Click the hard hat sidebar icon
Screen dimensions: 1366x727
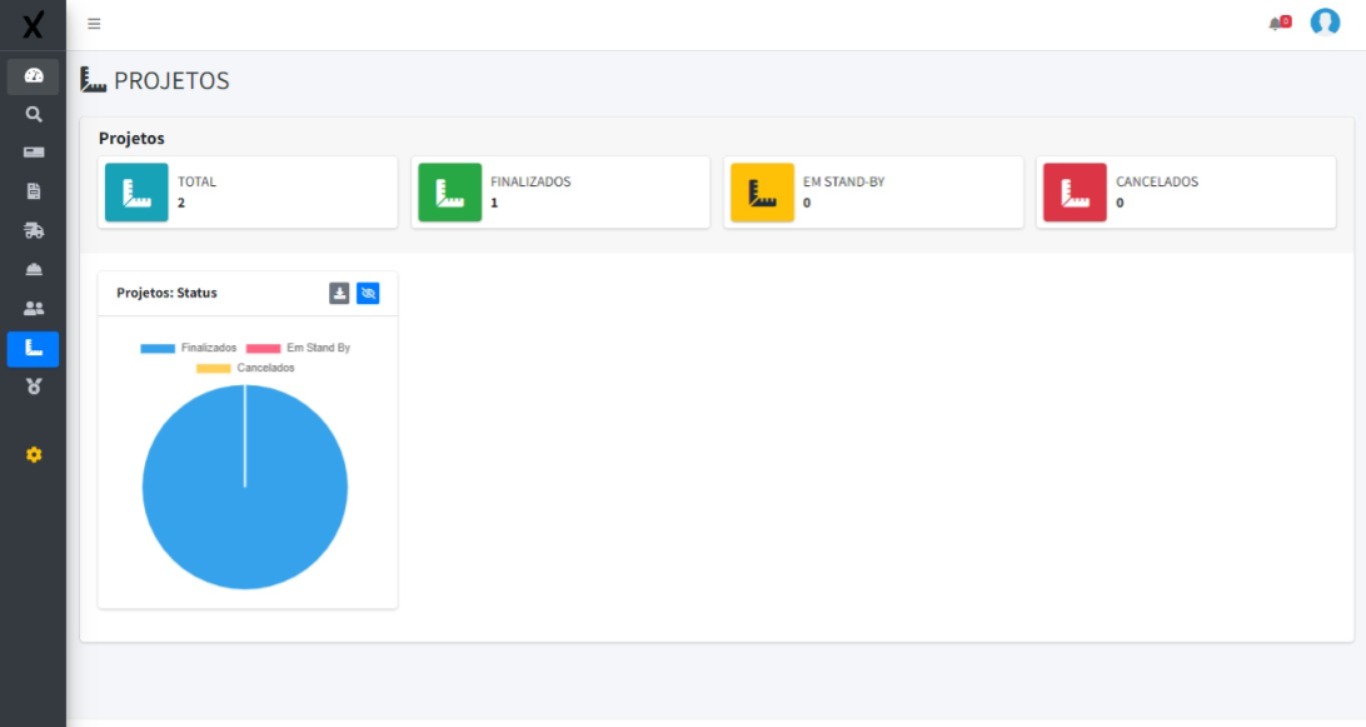33,269
